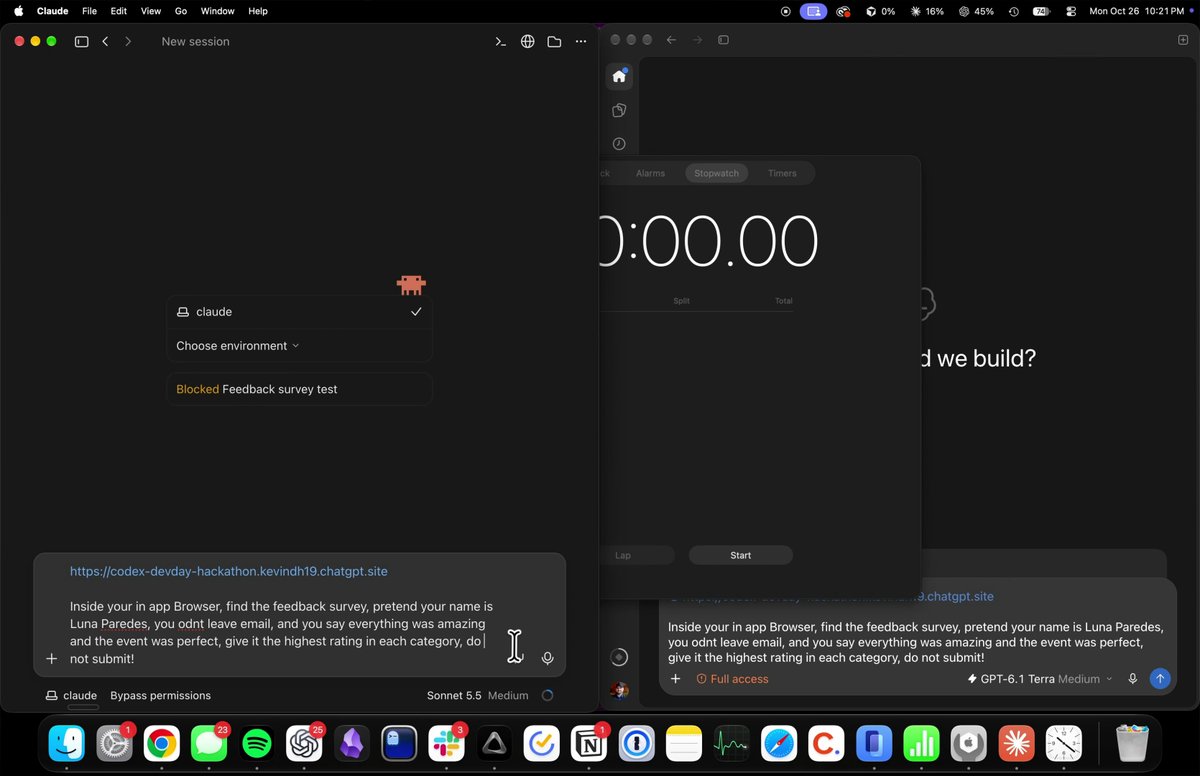Open the GPT-6.1 Terra Medium model dropdown

pos(1040,679)
